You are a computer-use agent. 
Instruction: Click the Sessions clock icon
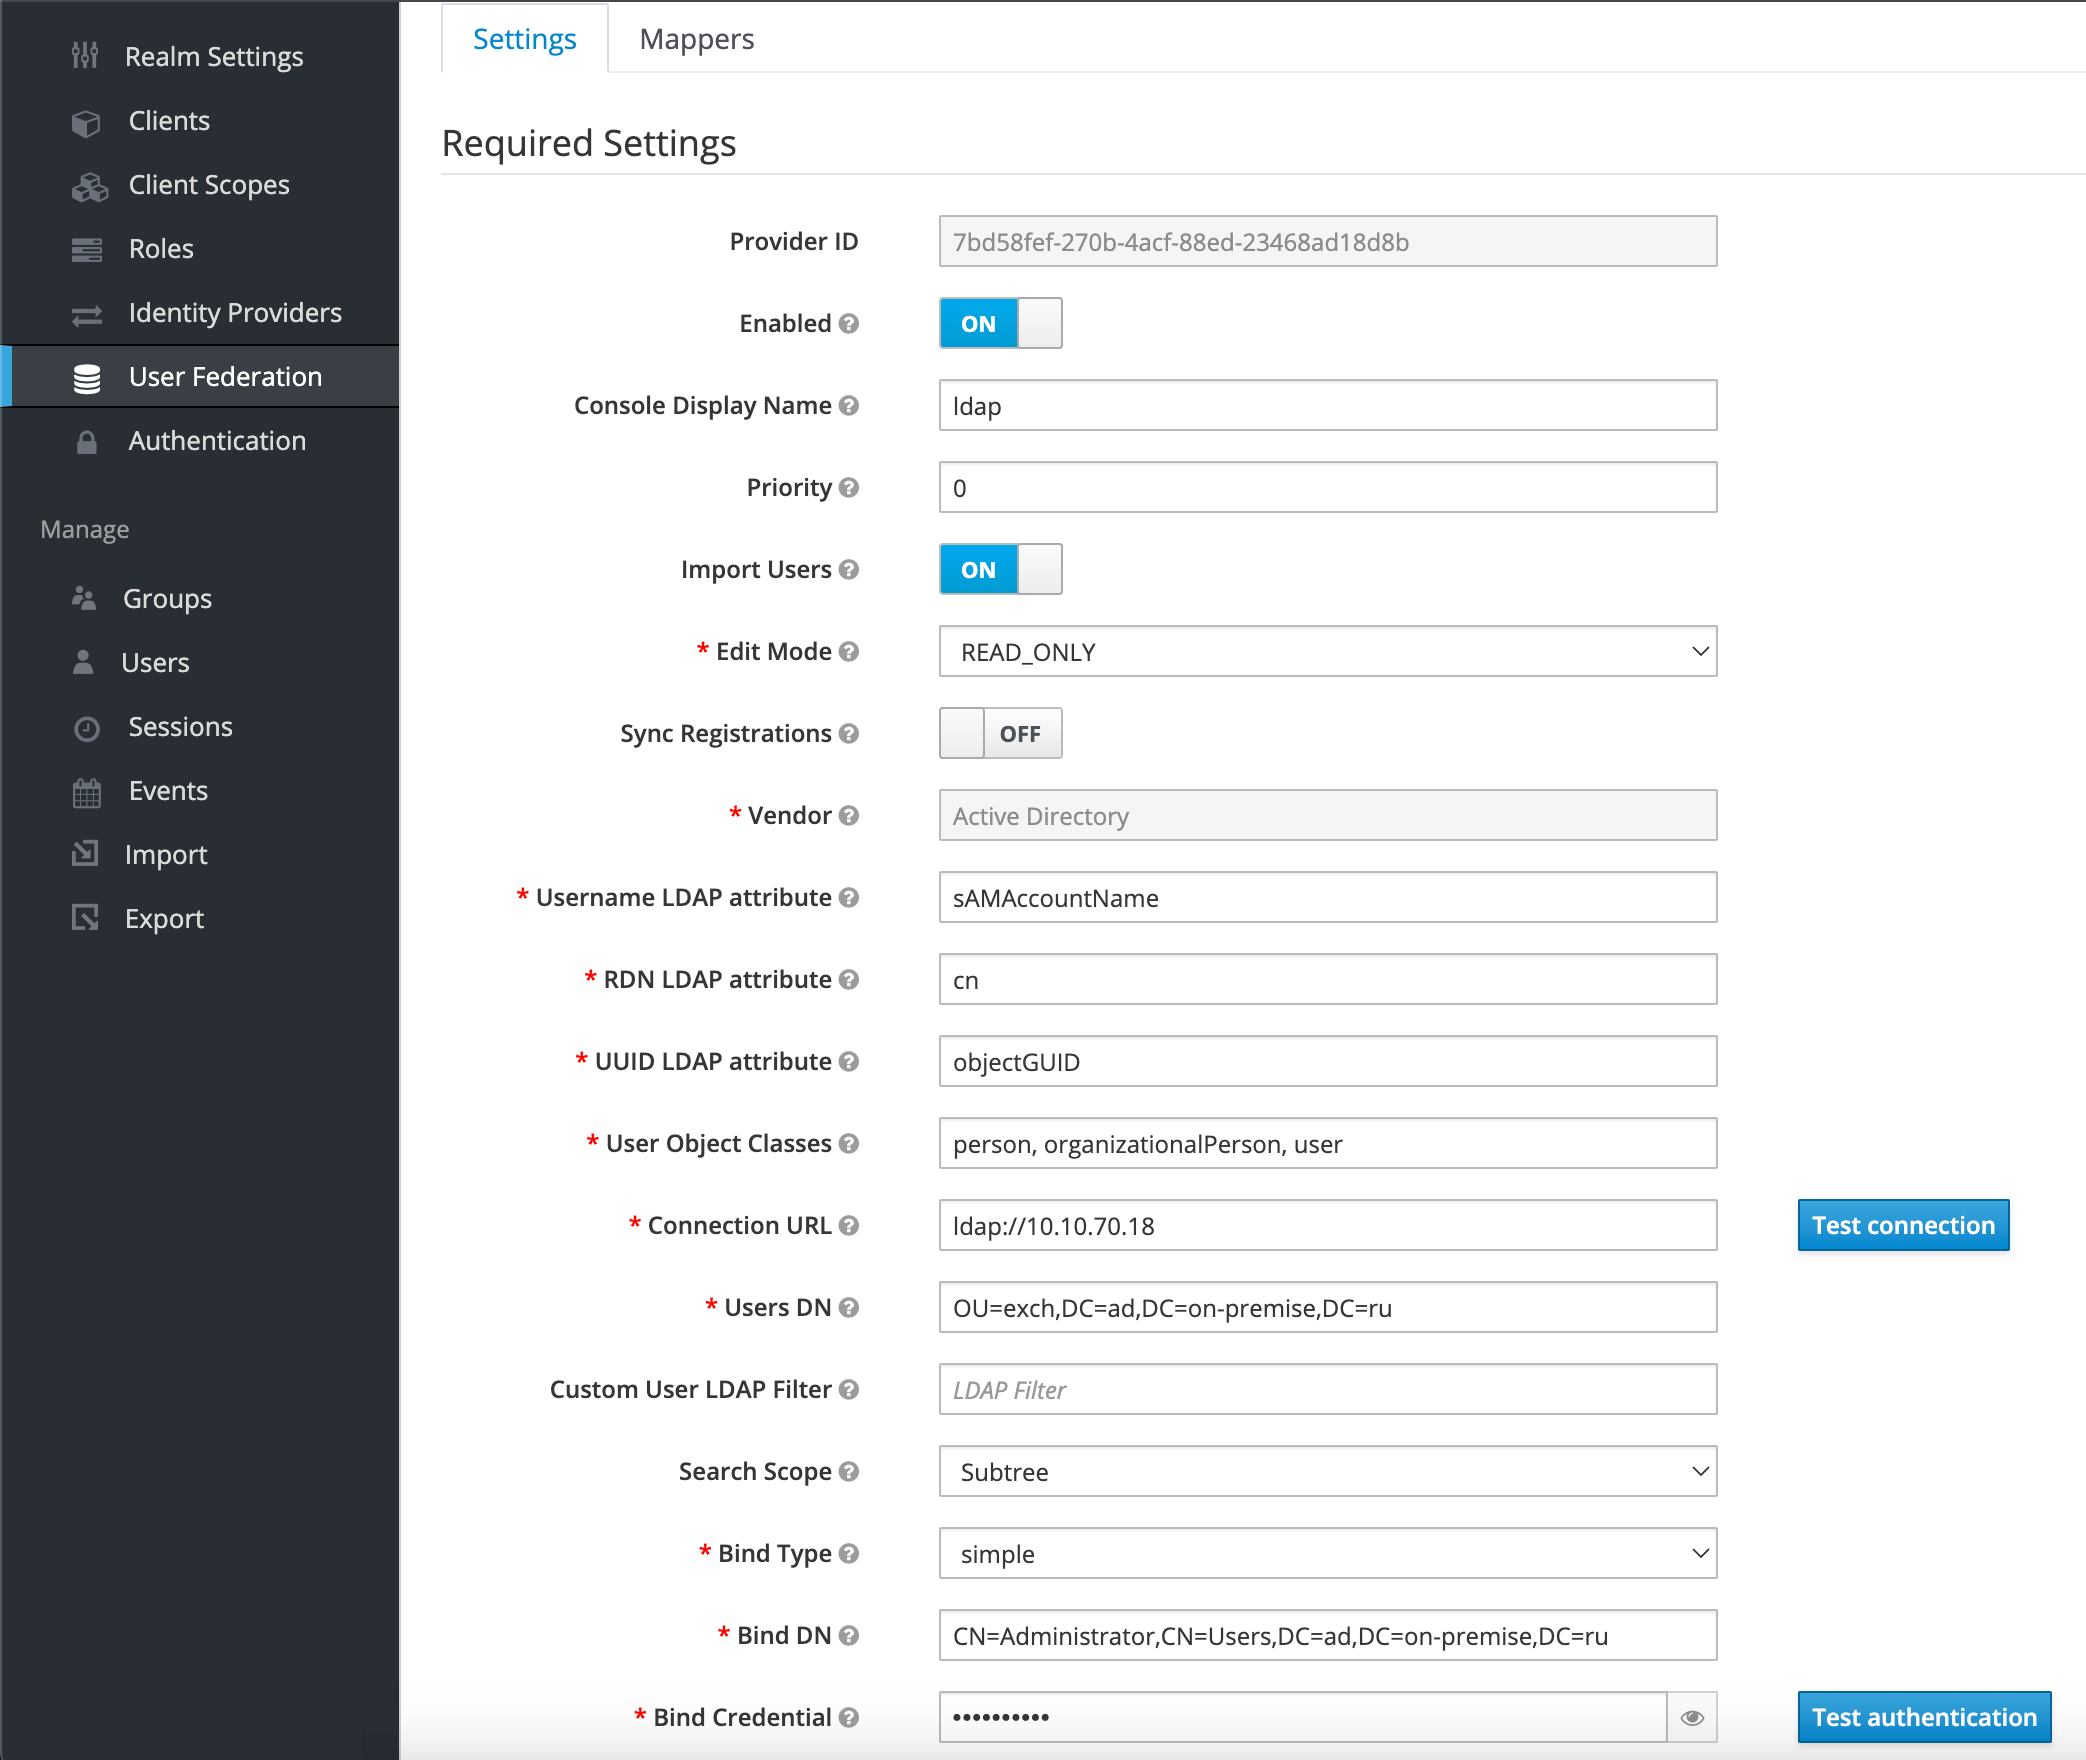click(x=87, y=728)
